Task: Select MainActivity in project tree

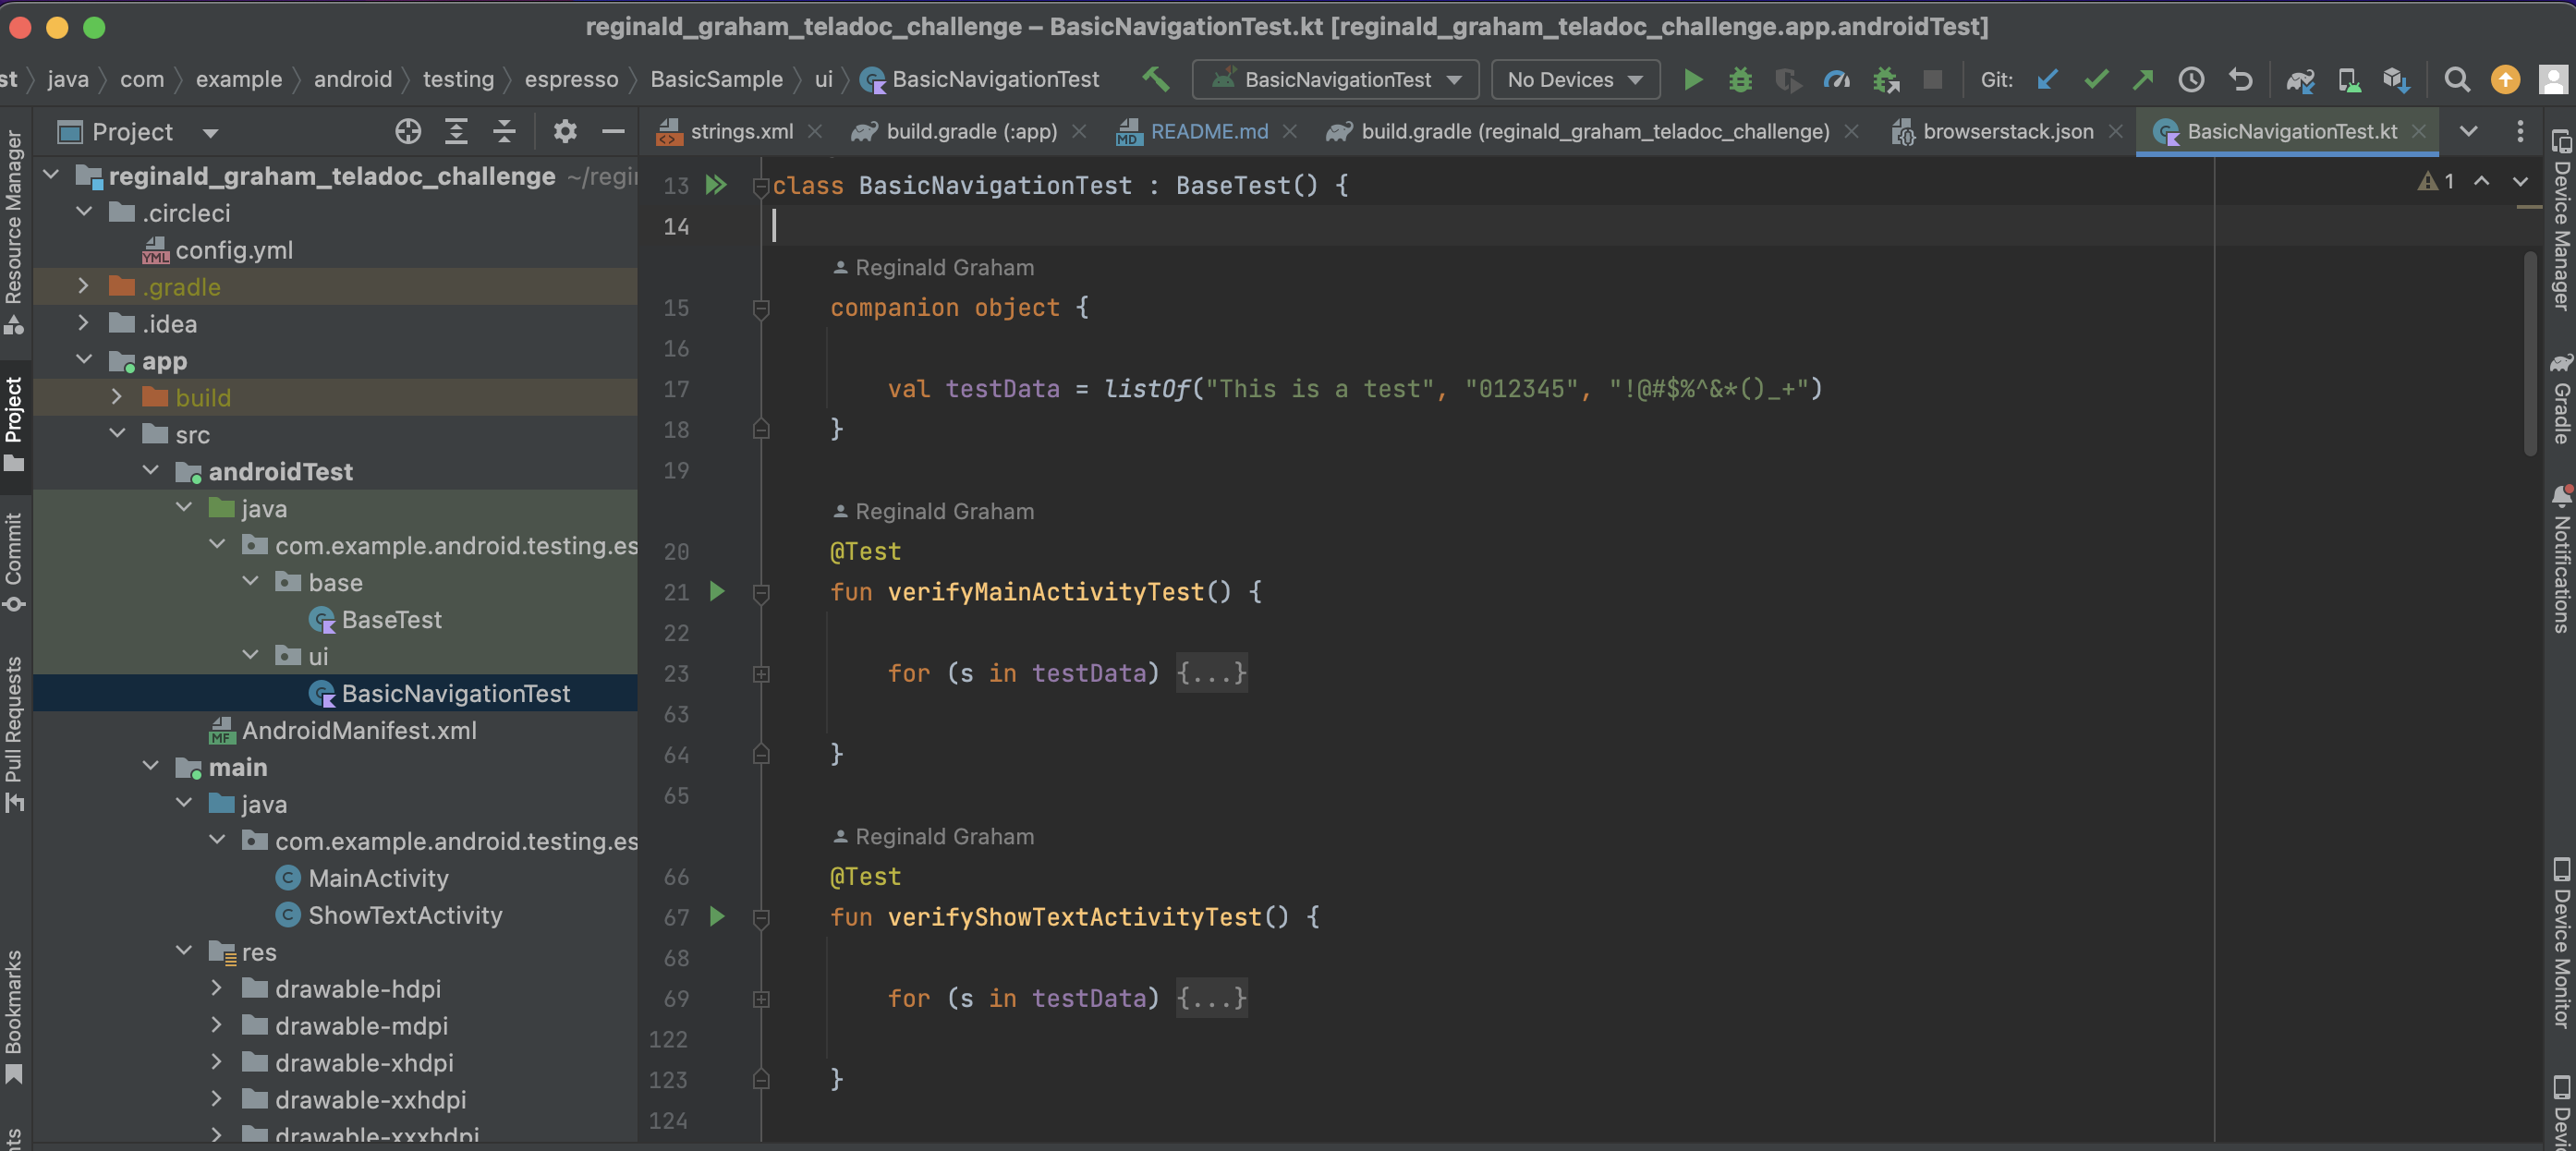Action: click(378, 878)
